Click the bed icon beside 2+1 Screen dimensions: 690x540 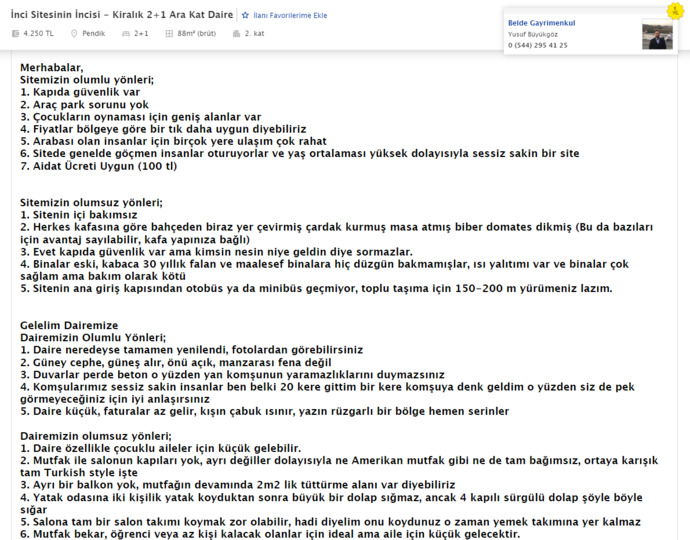tap(126, 33)
